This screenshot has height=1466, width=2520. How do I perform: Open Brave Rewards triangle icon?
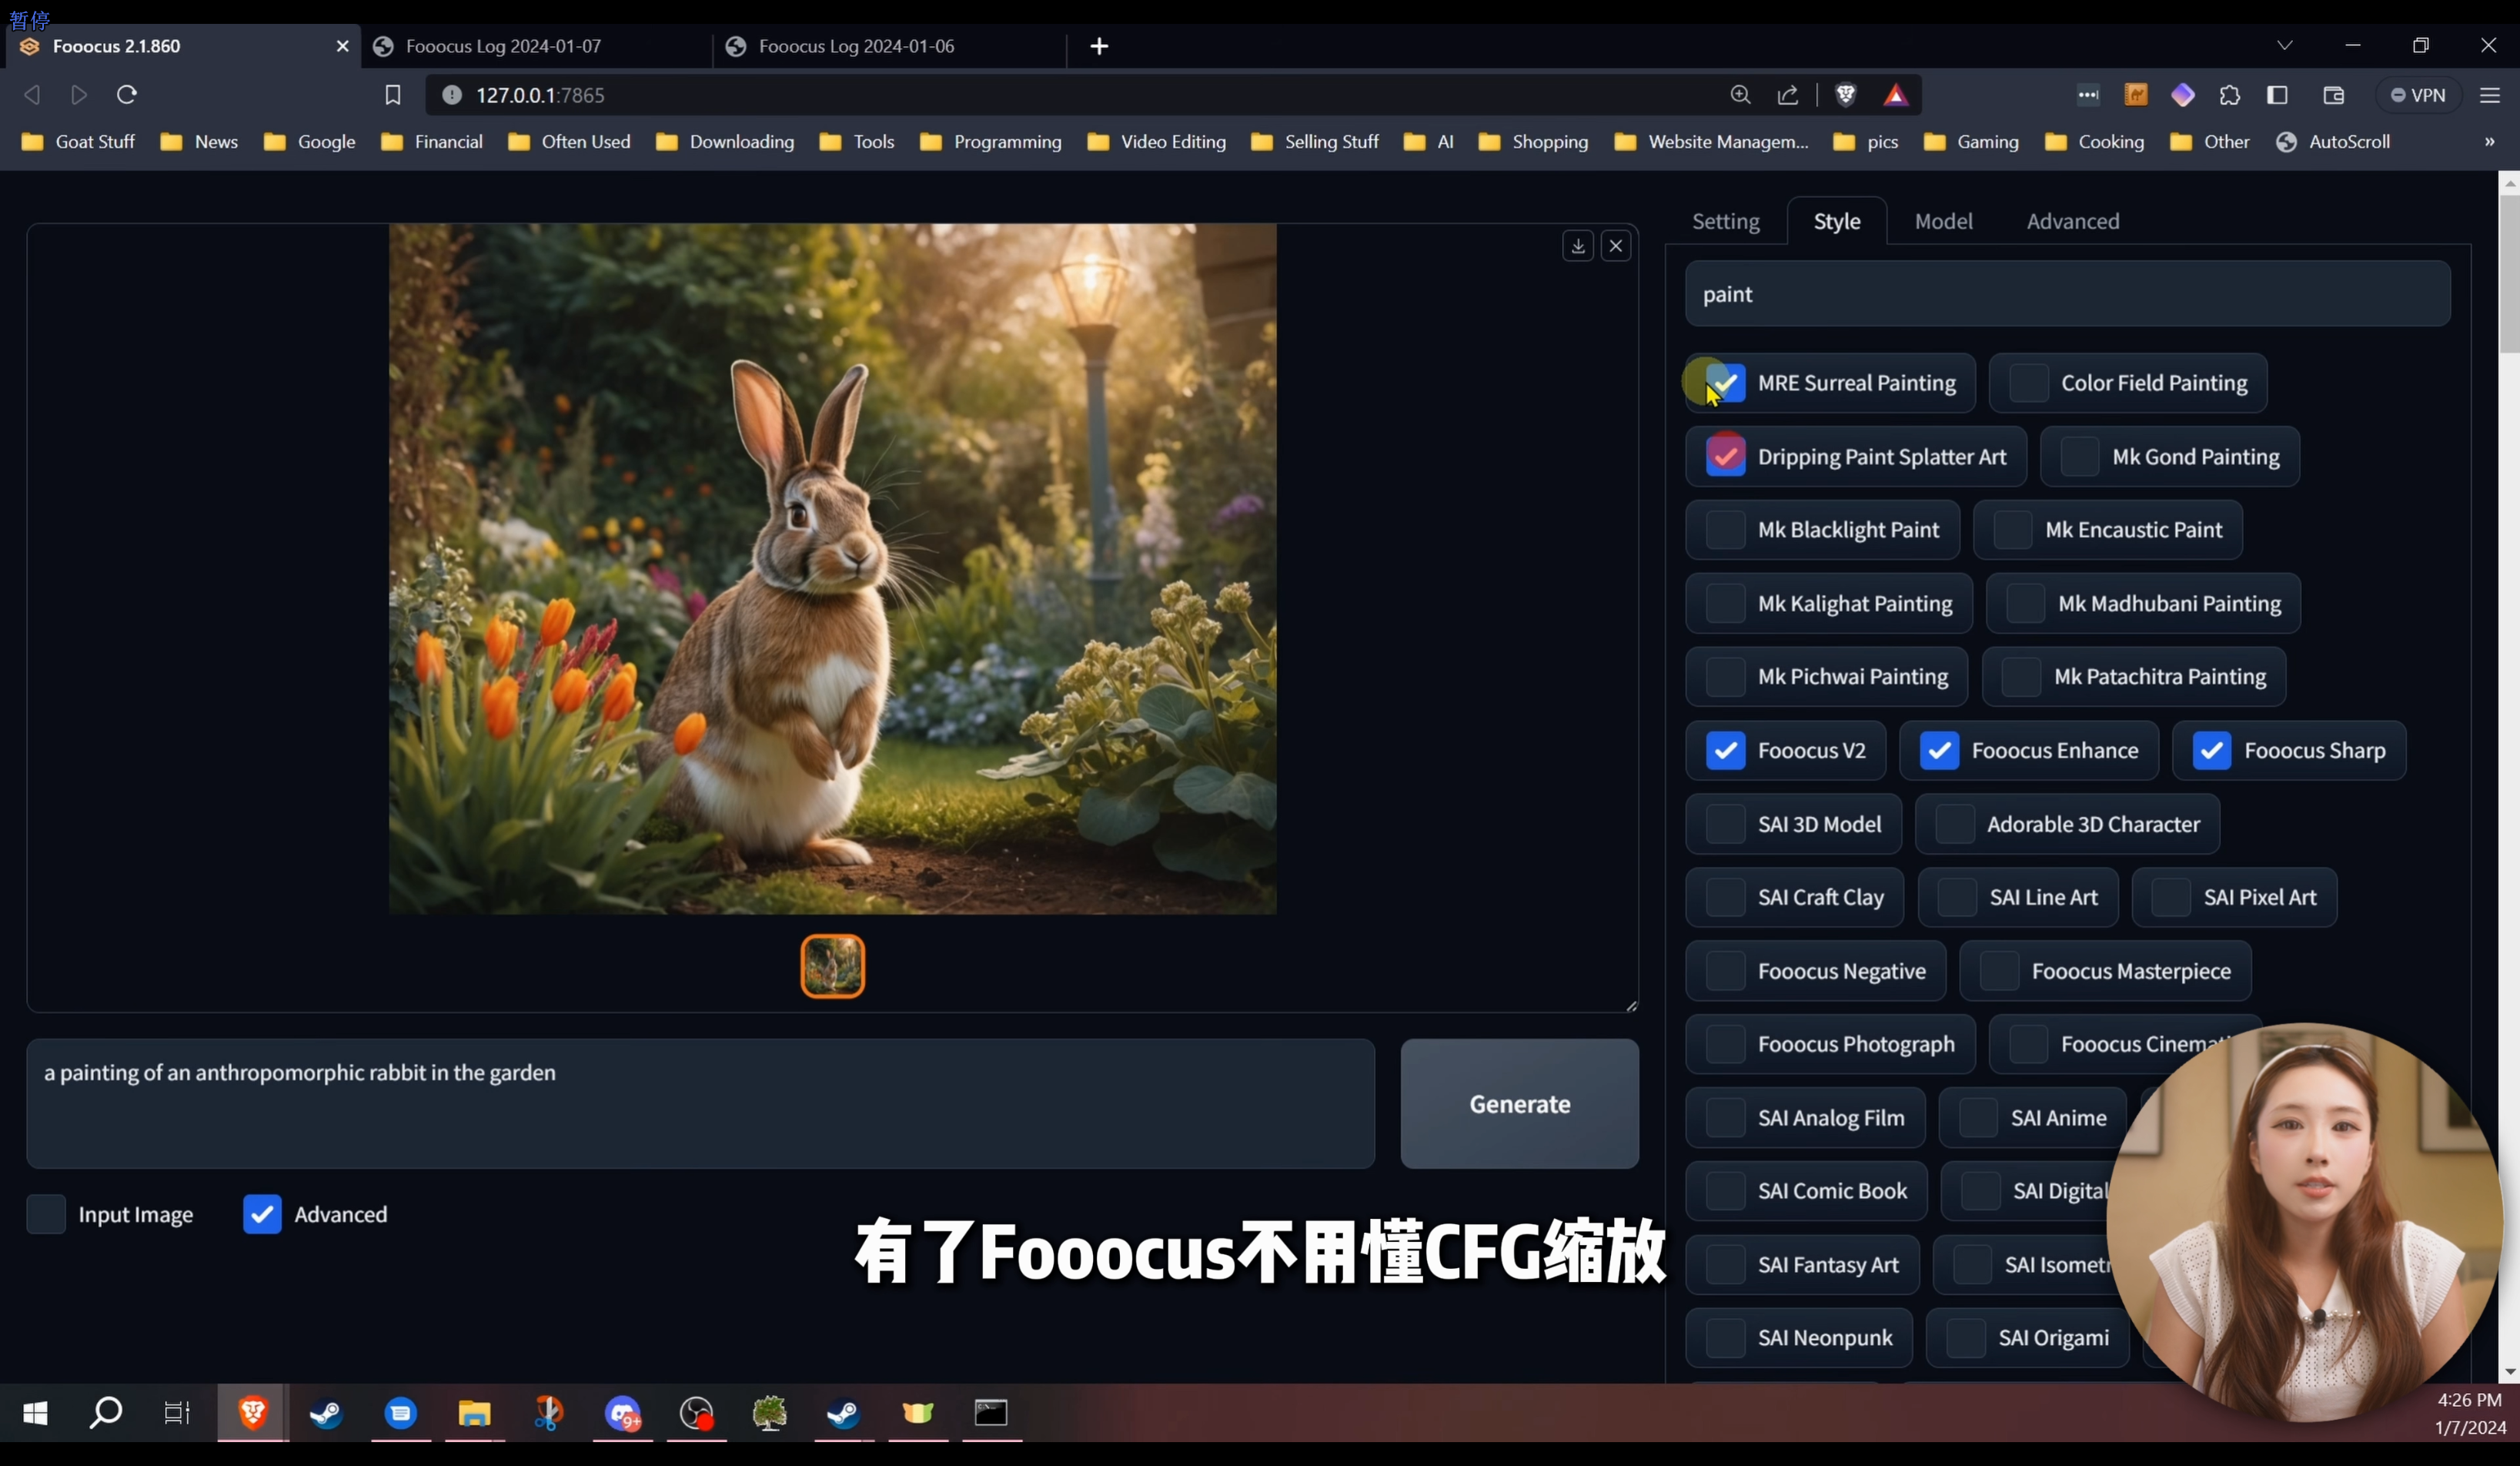(x=1896, y=95)
